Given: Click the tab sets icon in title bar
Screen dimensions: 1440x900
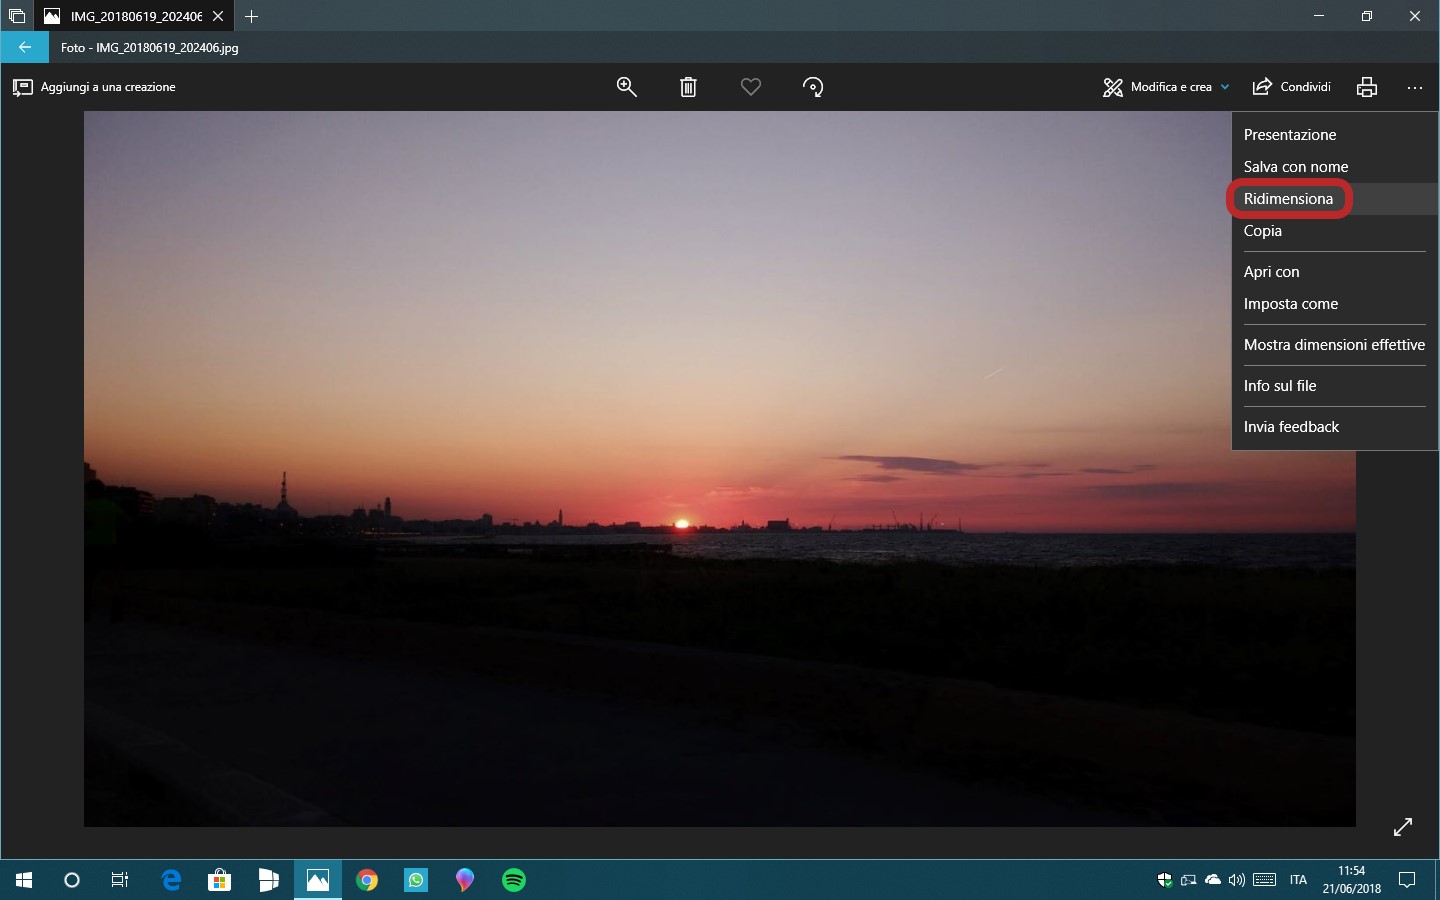Looking at the screenshot, I should (16, 16).
